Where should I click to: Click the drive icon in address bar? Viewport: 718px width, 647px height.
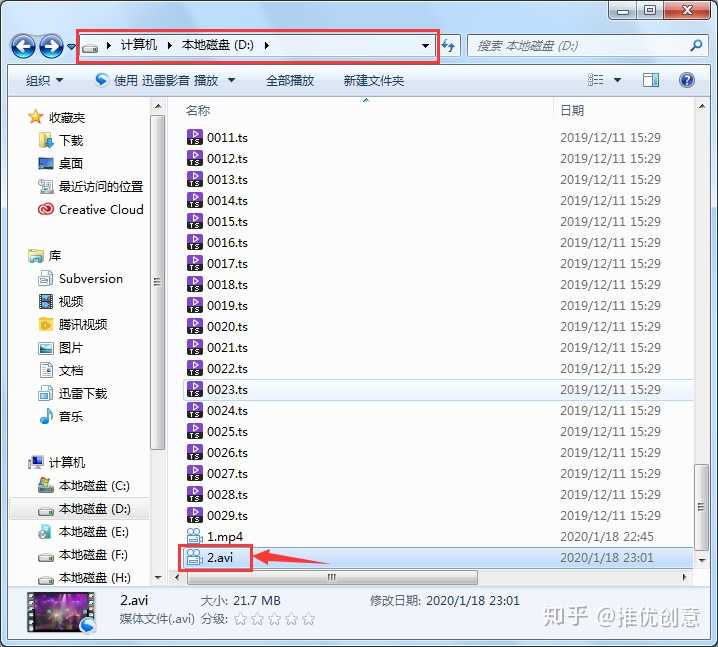tap(90, 47)
